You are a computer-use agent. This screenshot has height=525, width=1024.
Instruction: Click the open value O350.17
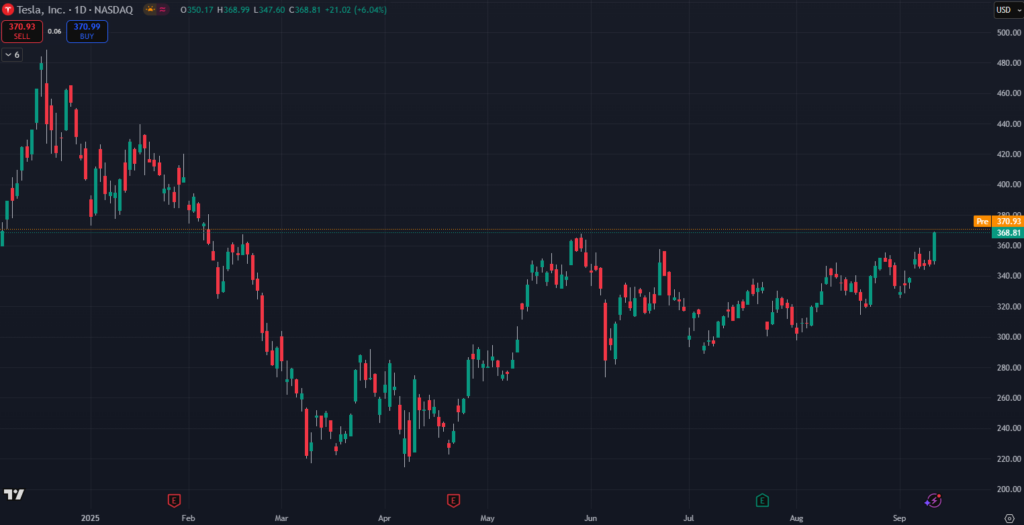pos(197,10)
